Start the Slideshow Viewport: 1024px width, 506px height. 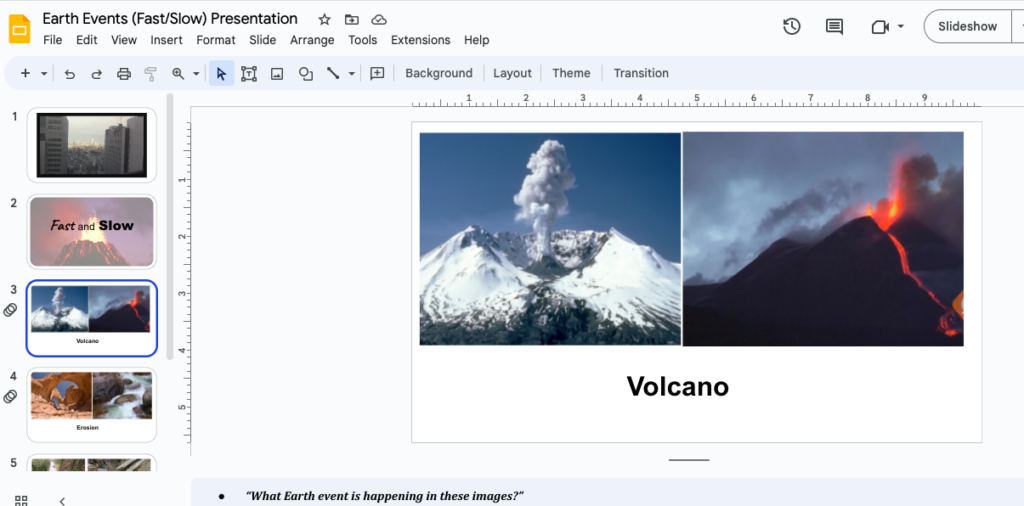point(967,27)
